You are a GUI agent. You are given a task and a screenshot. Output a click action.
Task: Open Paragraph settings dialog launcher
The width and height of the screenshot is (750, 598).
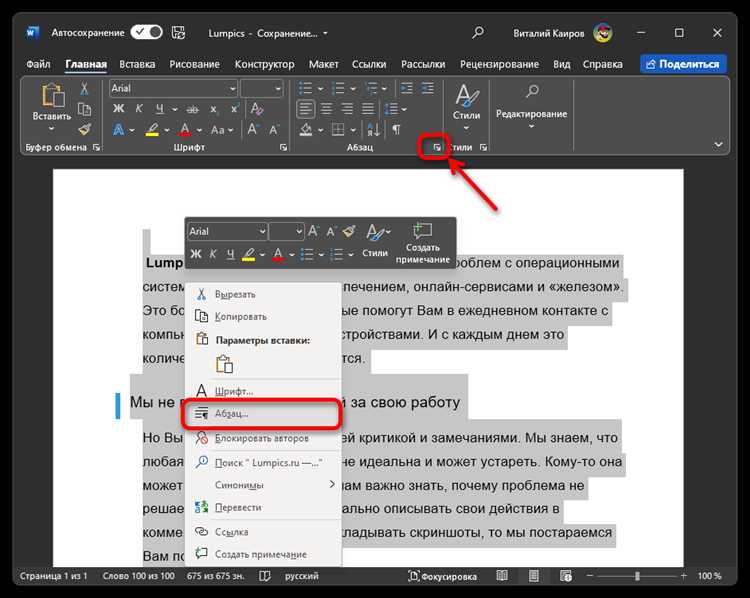point(437,147)
